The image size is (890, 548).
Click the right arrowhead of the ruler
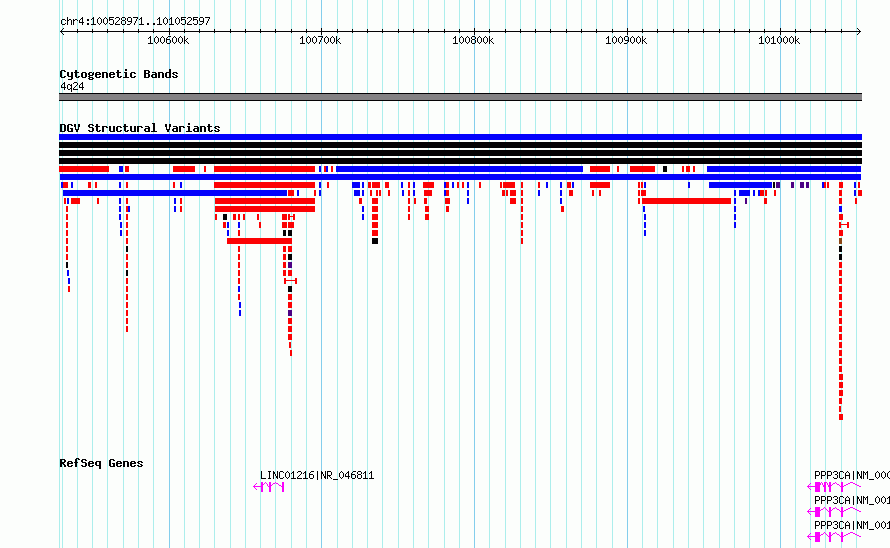859,32
